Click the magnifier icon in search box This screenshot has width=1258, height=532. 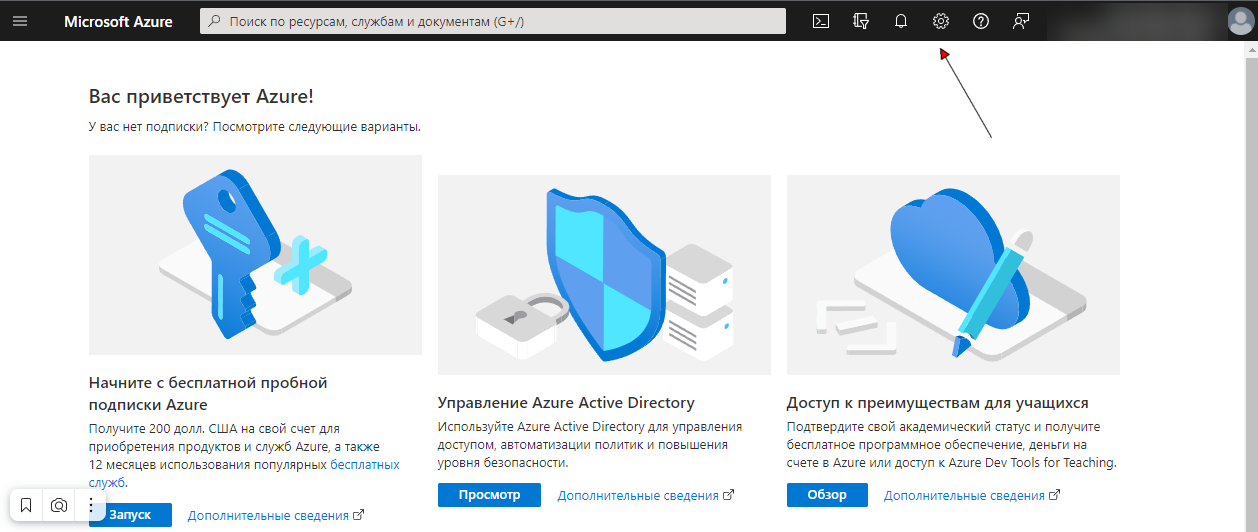coord(214,21)
